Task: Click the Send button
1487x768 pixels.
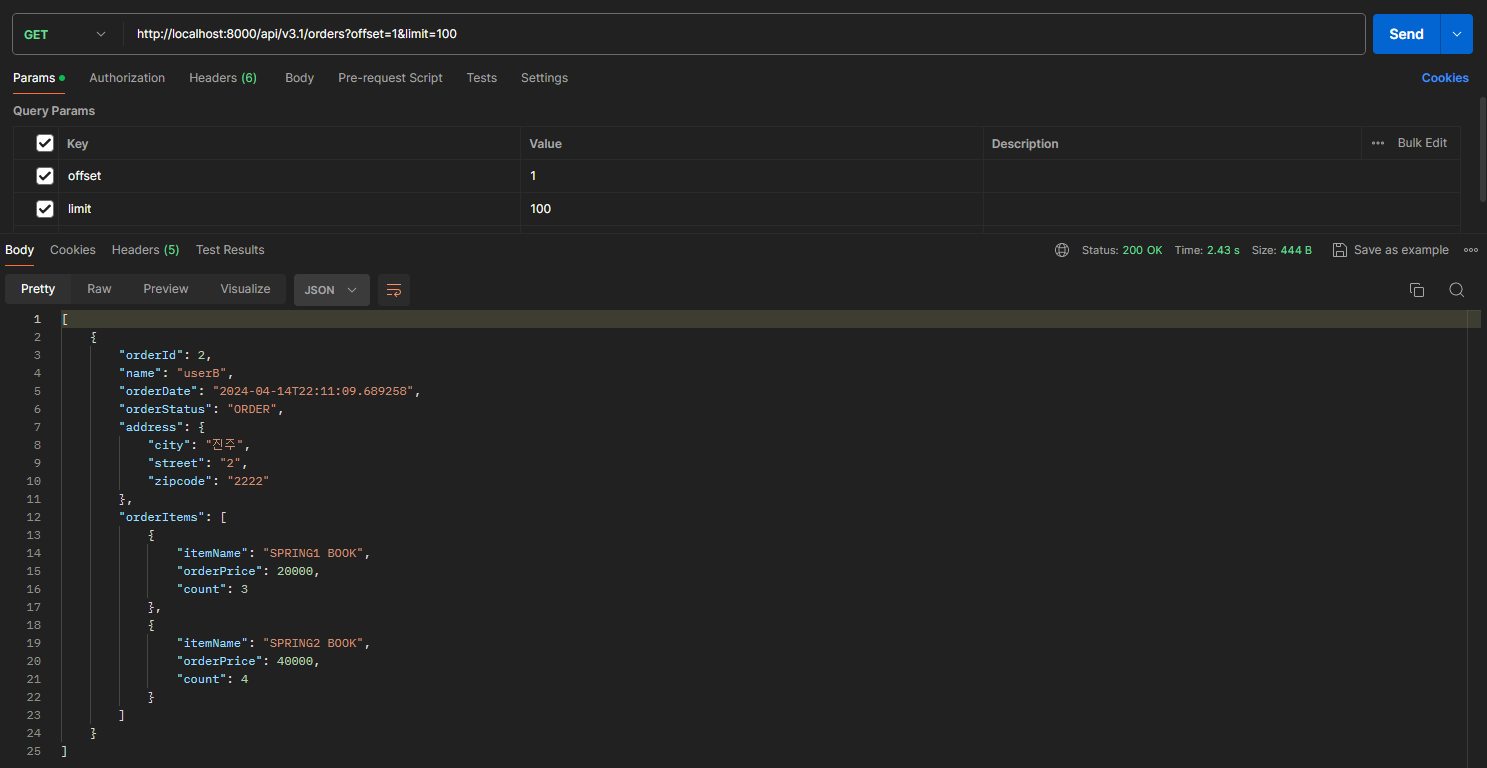Action: pyautogui.click(x=1406, y=34)
